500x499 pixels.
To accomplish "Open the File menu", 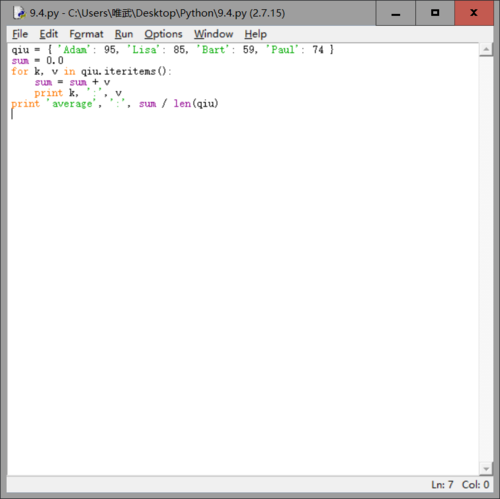I will click(20, 34).
